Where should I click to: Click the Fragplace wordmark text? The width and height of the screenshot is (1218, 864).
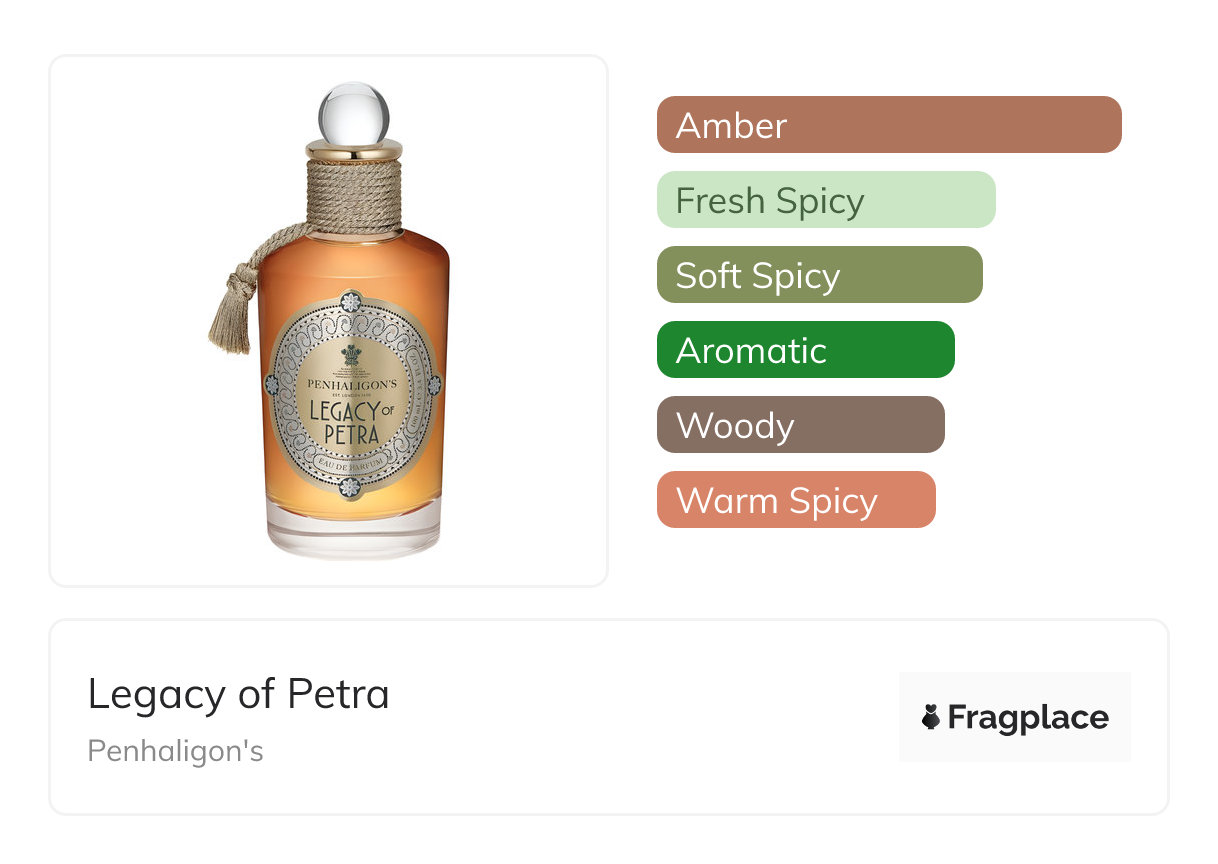[1028, 718]
